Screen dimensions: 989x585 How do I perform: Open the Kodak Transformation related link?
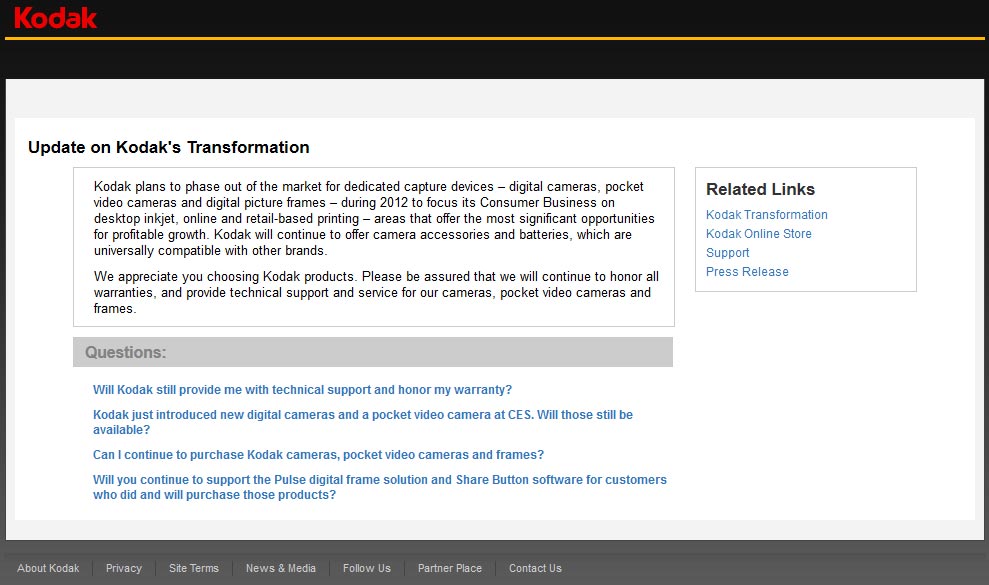pyautogui.click(x=766, y=215)
